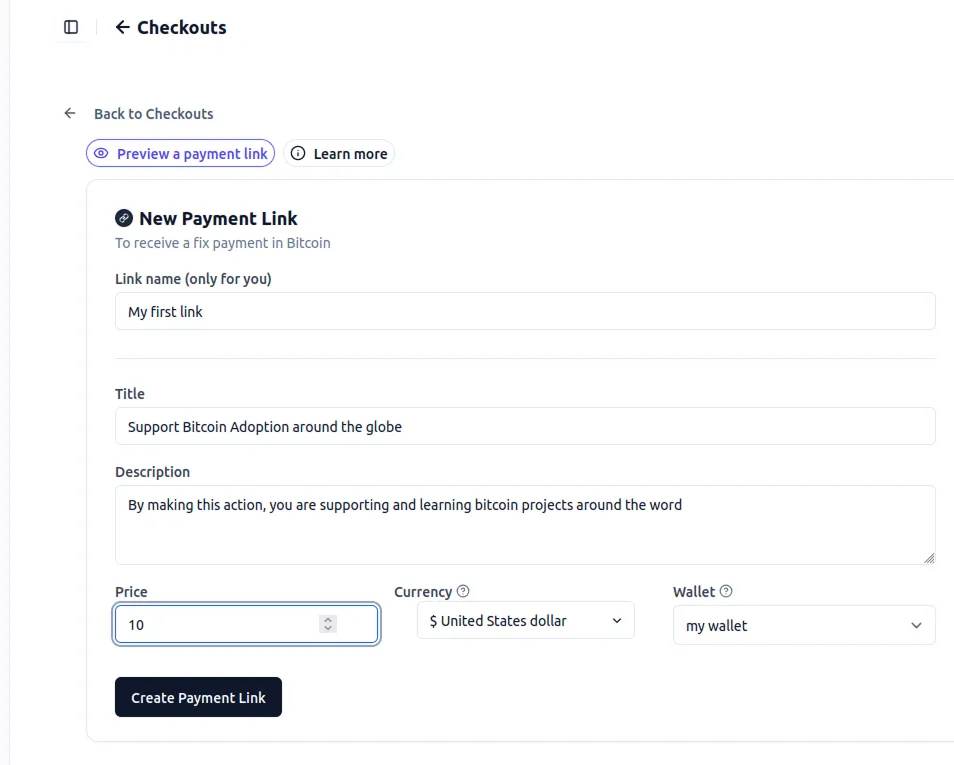Click the arrow beside Back to Checkouts
The height and width of the screenshot is (765, 954).
point(68,113)
